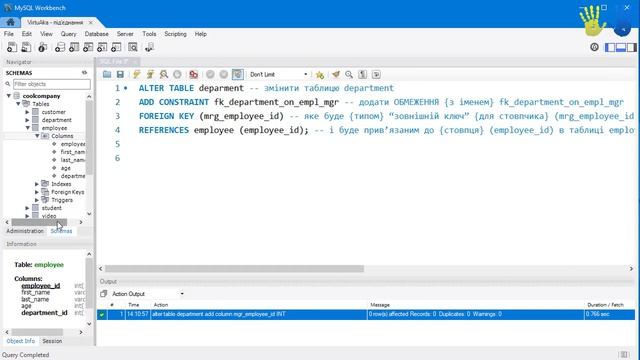The width and height of the screenshot is (640, 360).
Task: Open the View menu
Action: 46,34
